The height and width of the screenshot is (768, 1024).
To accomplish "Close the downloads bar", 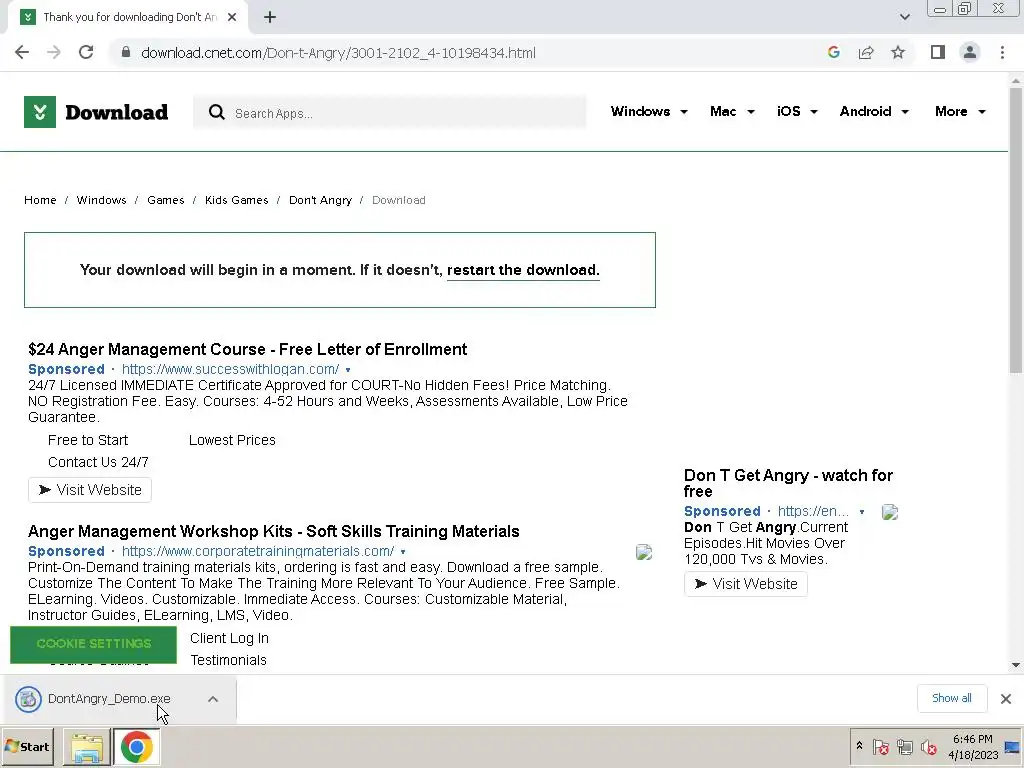I will pyautogui.click(x=1006, y=699).
